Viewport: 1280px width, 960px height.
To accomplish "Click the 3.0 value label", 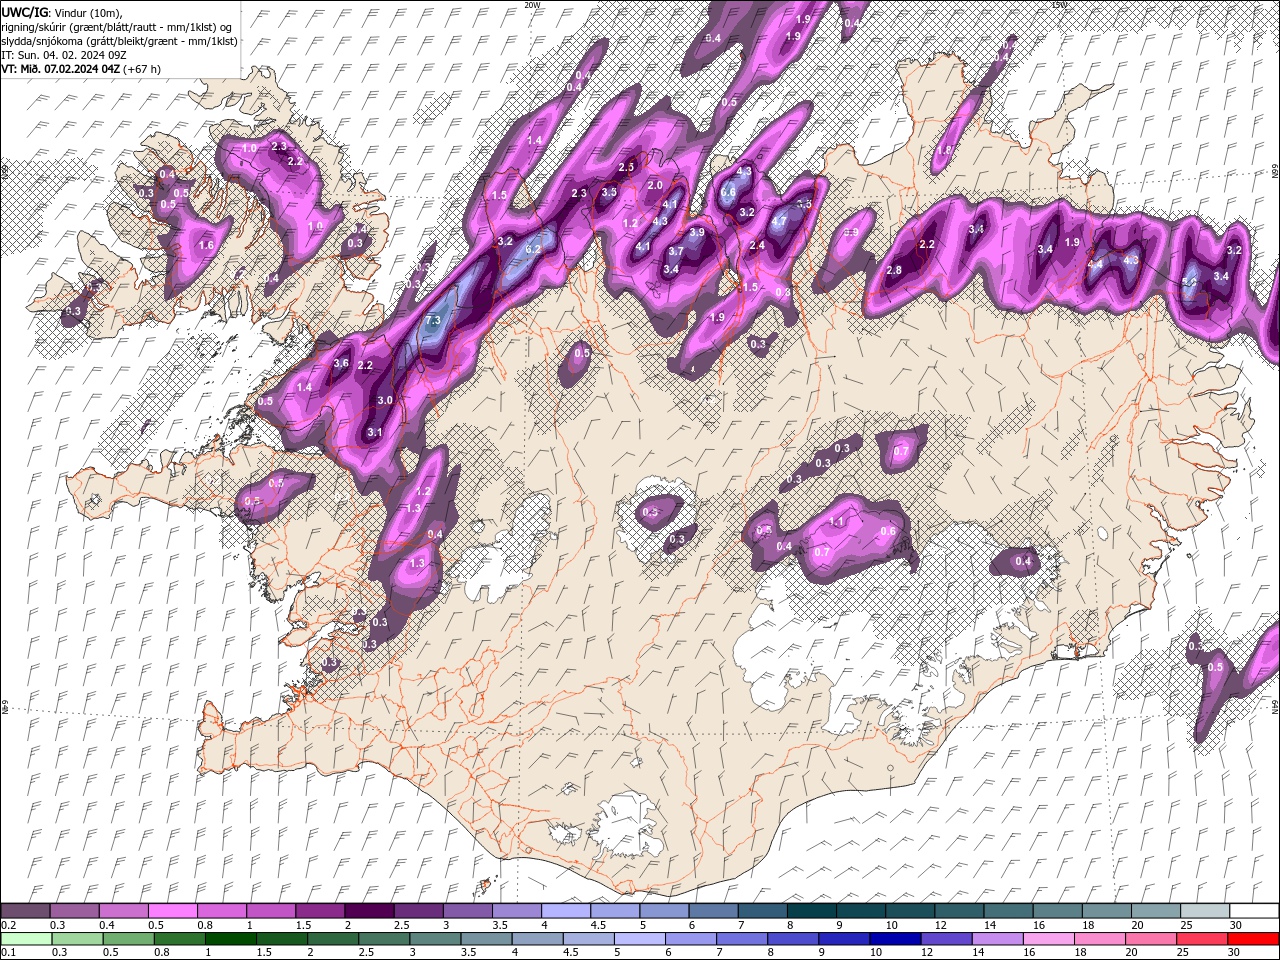I will coord(385,400).
